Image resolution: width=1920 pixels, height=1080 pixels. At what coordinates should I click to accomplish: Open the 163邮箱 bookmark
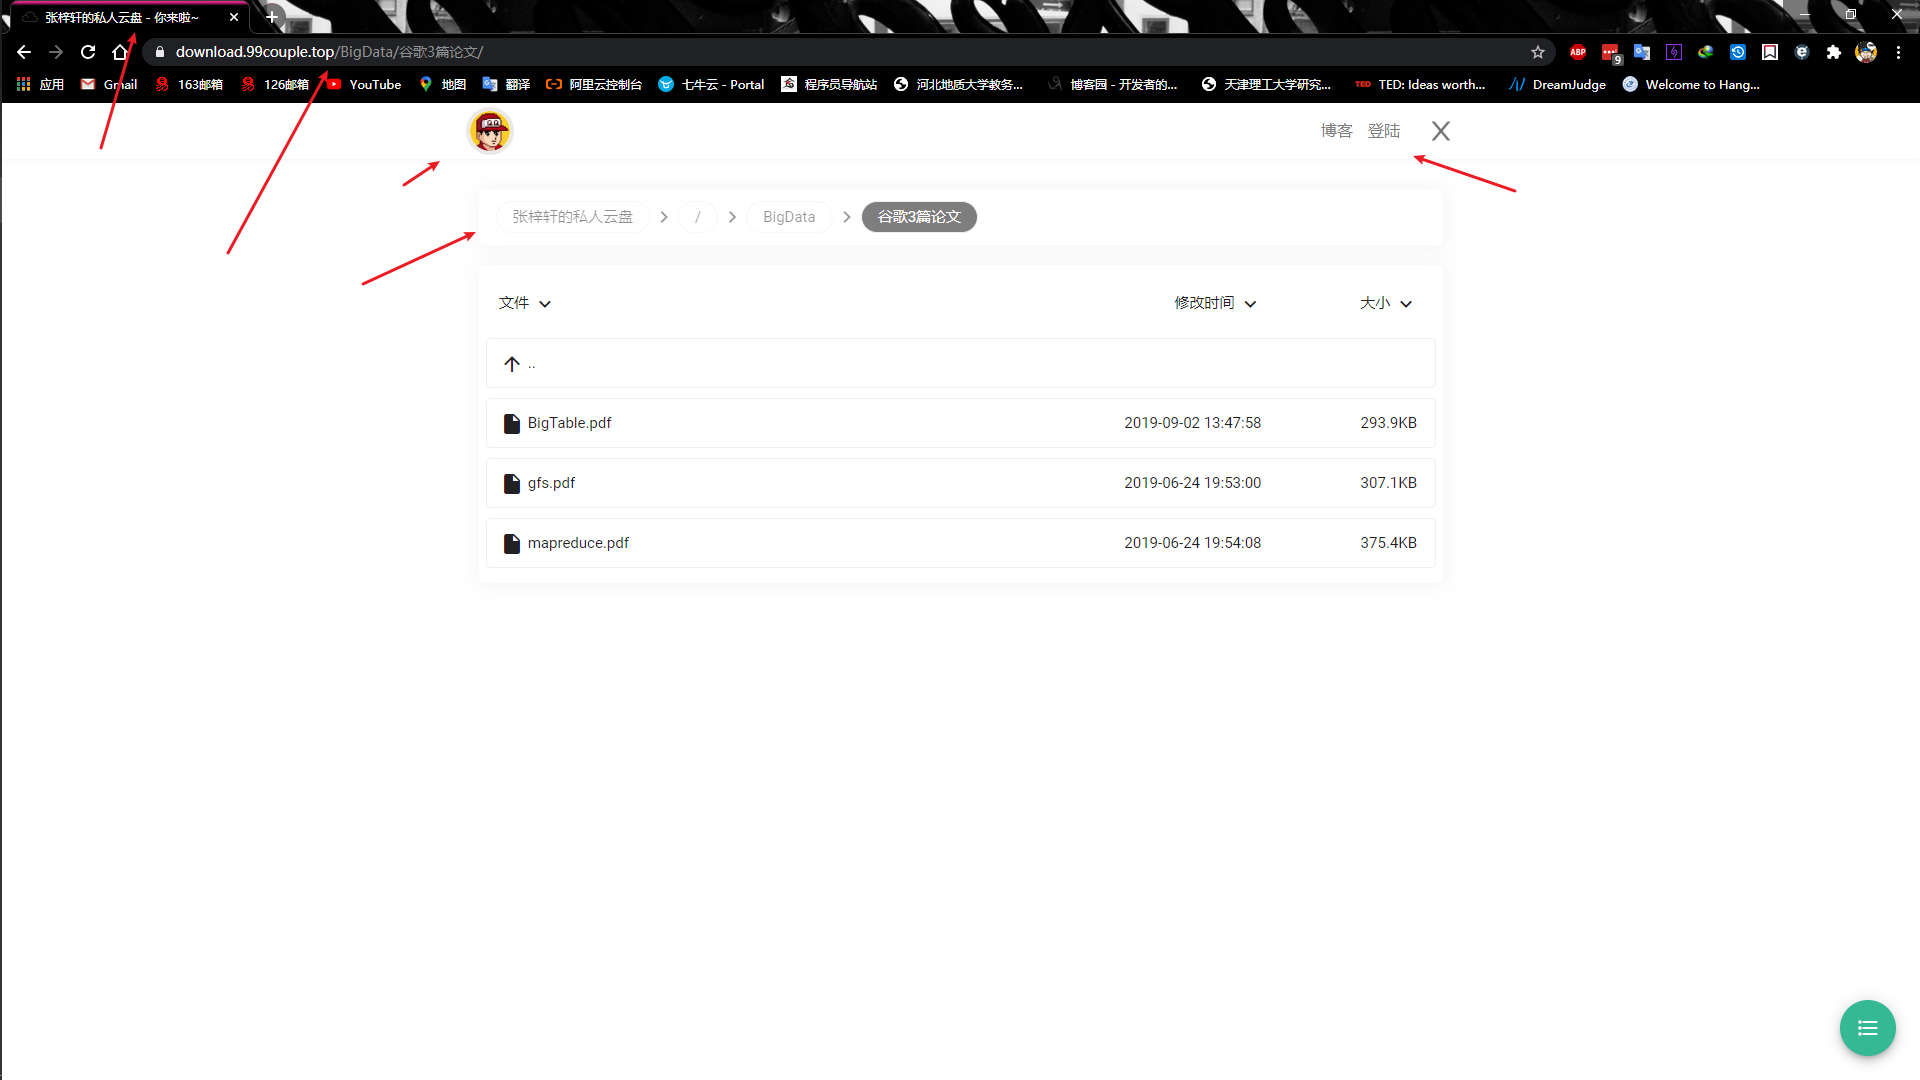(189, 84)
